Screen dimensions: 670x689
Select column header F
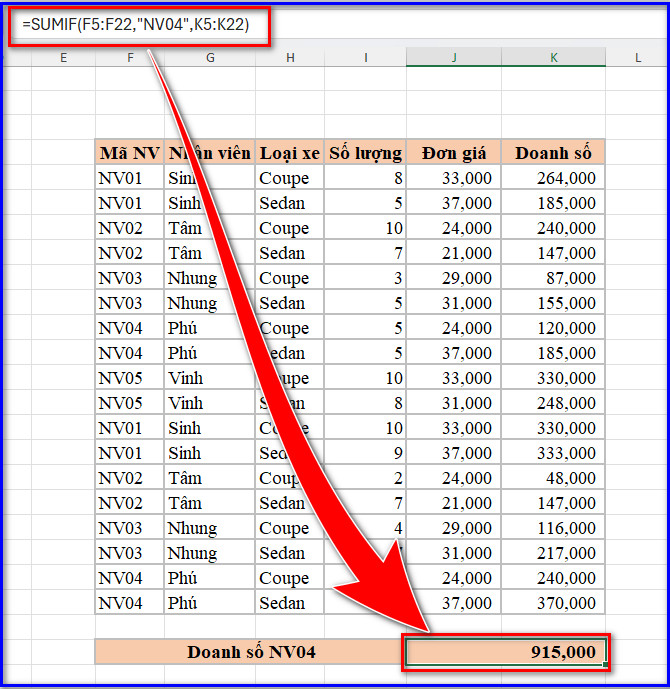point(130,58)
